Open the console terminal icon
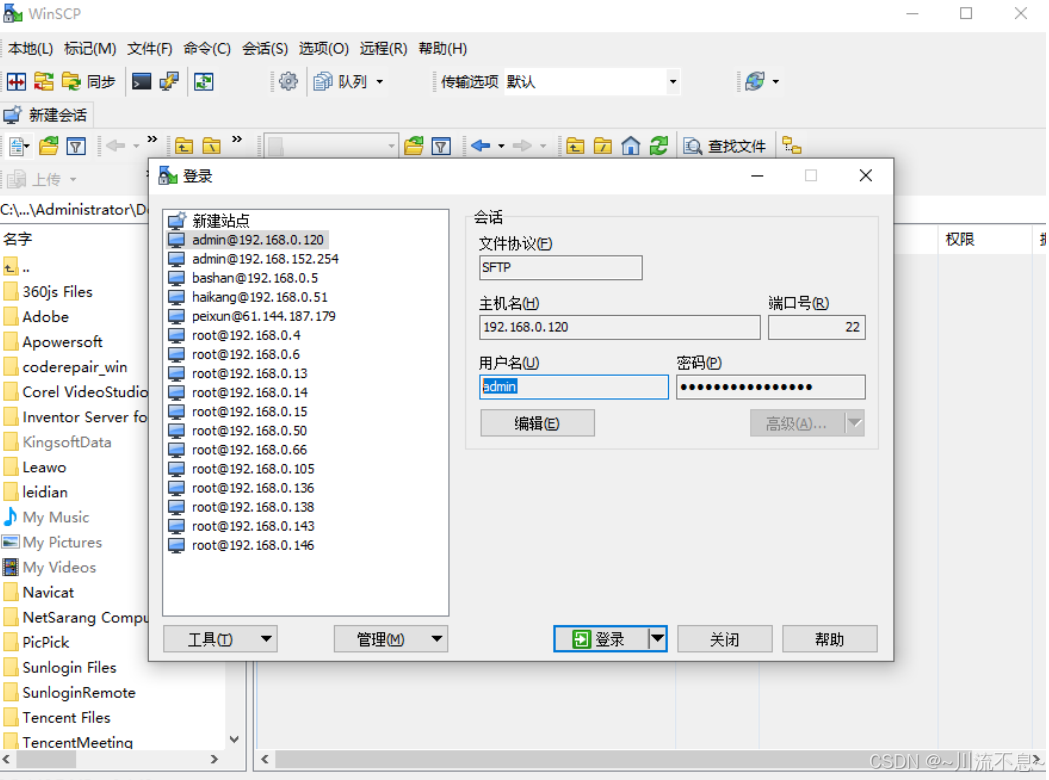The width and height of the screenshot is (1049, 780). 141,82
